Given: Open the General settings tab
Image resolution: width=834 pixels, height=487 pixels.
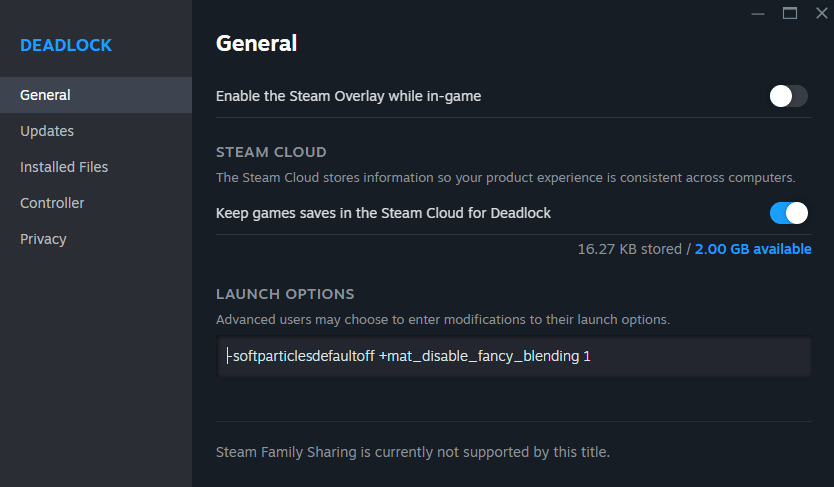Looking at the screenshot, I should [45, 95].
